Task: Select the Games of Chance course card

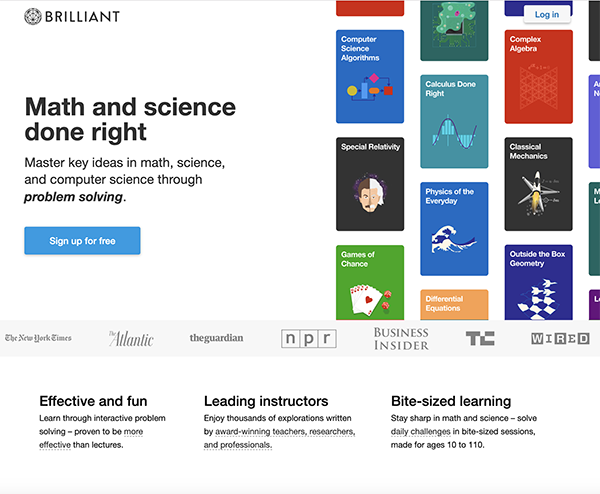Action: point(370,282)
